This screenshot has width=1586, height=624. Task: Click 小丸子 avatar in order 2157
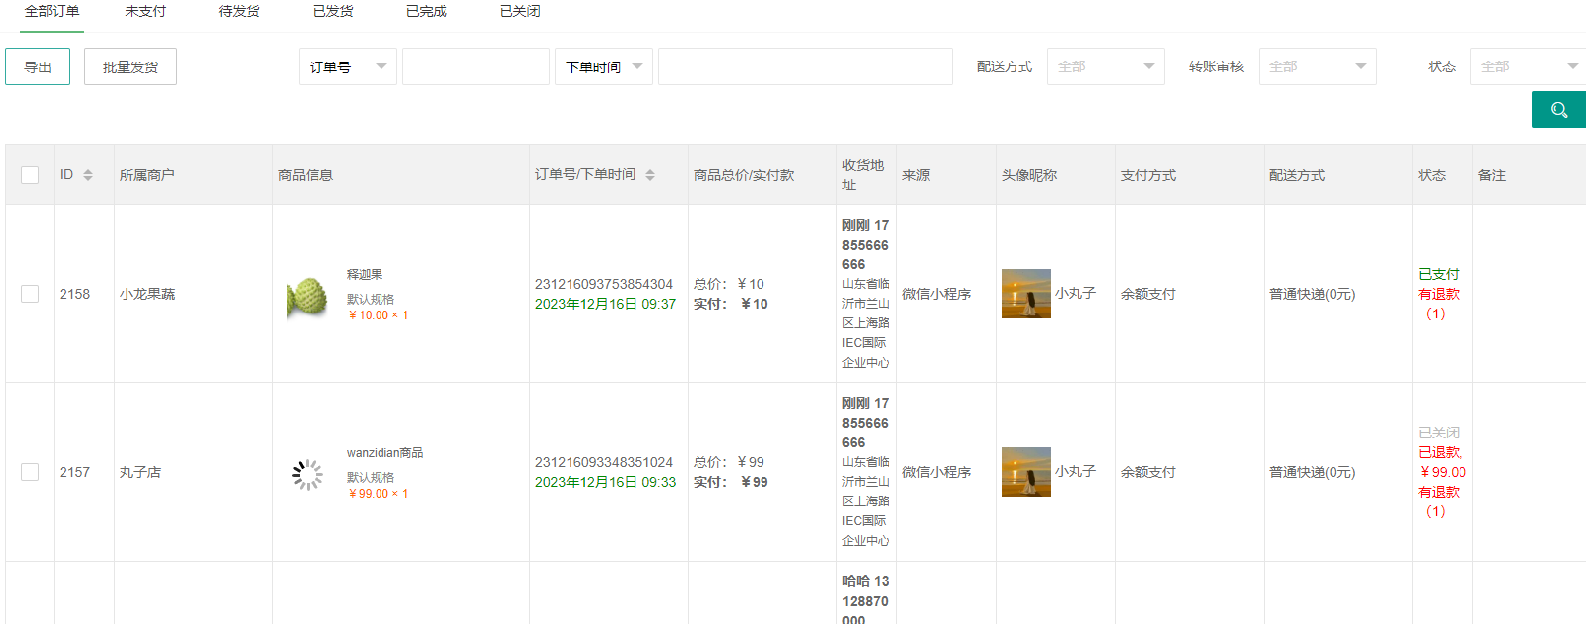click(1026, 472)
